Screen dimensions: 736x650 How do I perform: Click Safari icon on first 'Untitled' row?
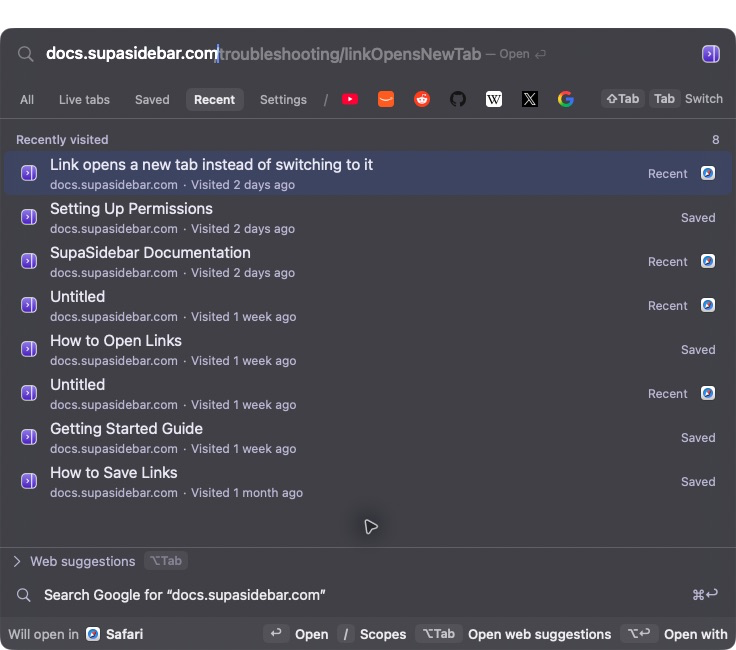click(708, 305)
